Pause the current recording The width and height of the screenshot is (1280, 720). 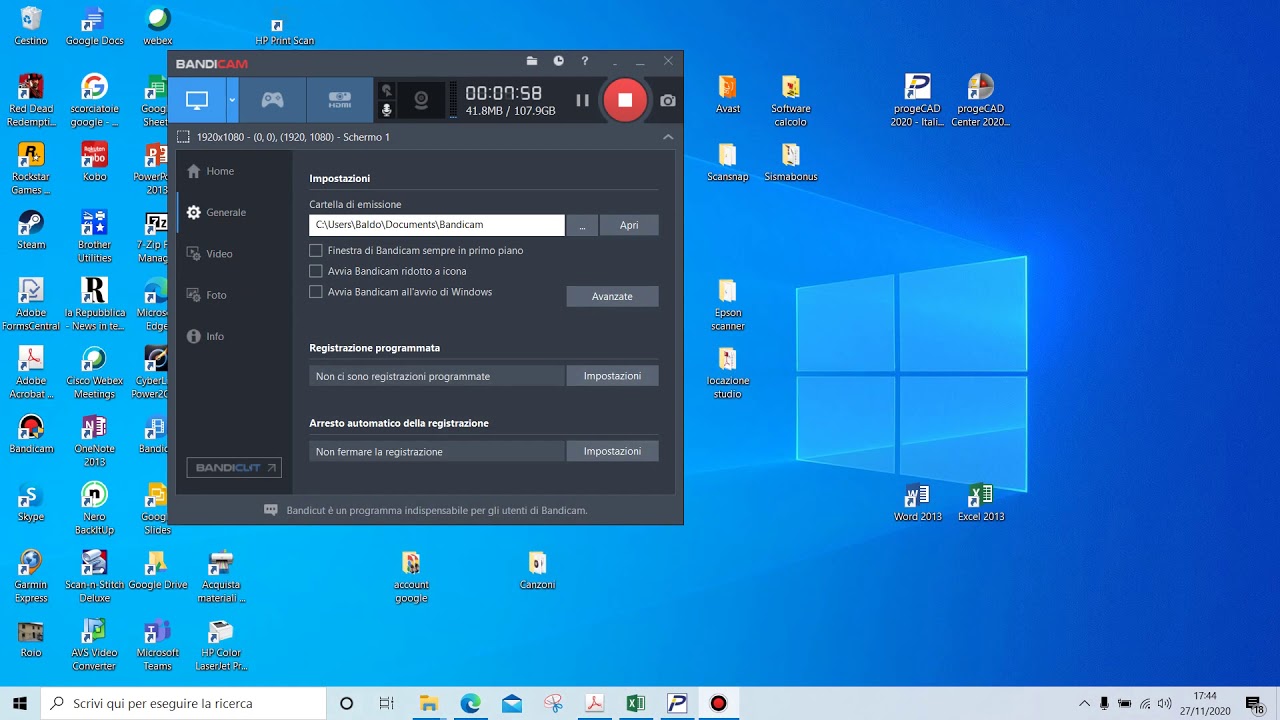(582, 100)
